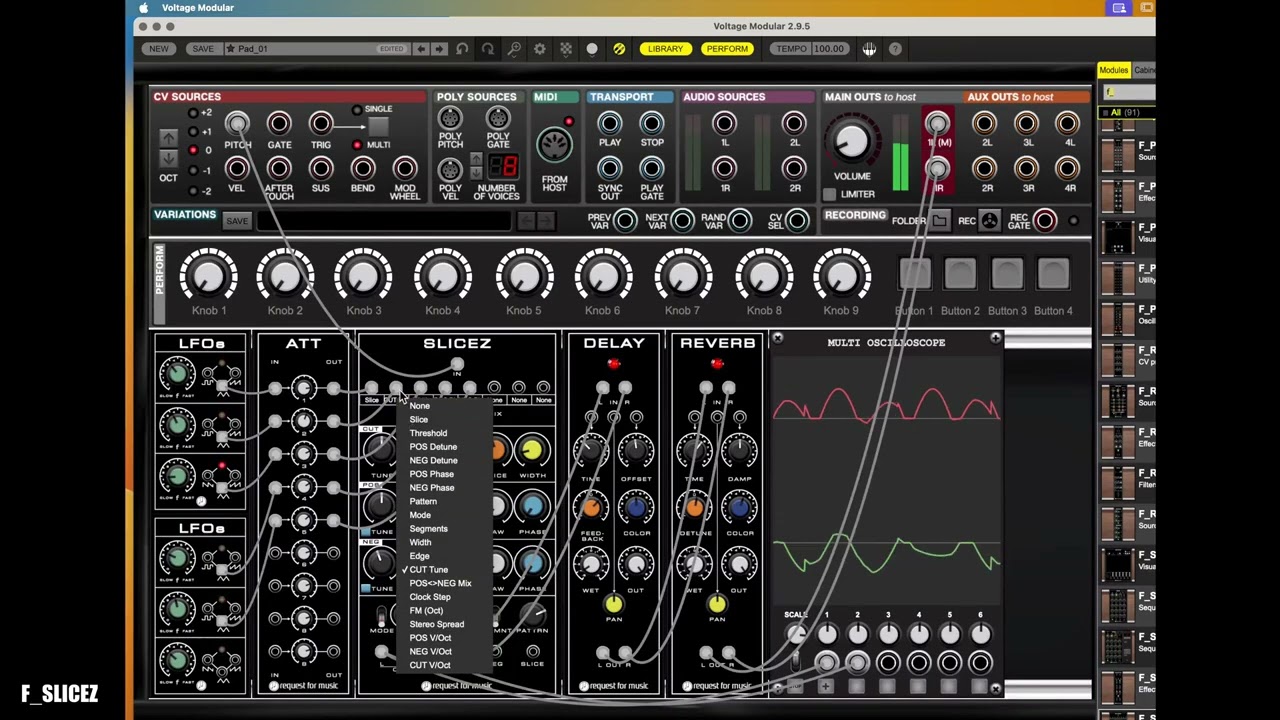Toggle the LIMITER checkbox
1280x720 pixels.
coord(829,194)
